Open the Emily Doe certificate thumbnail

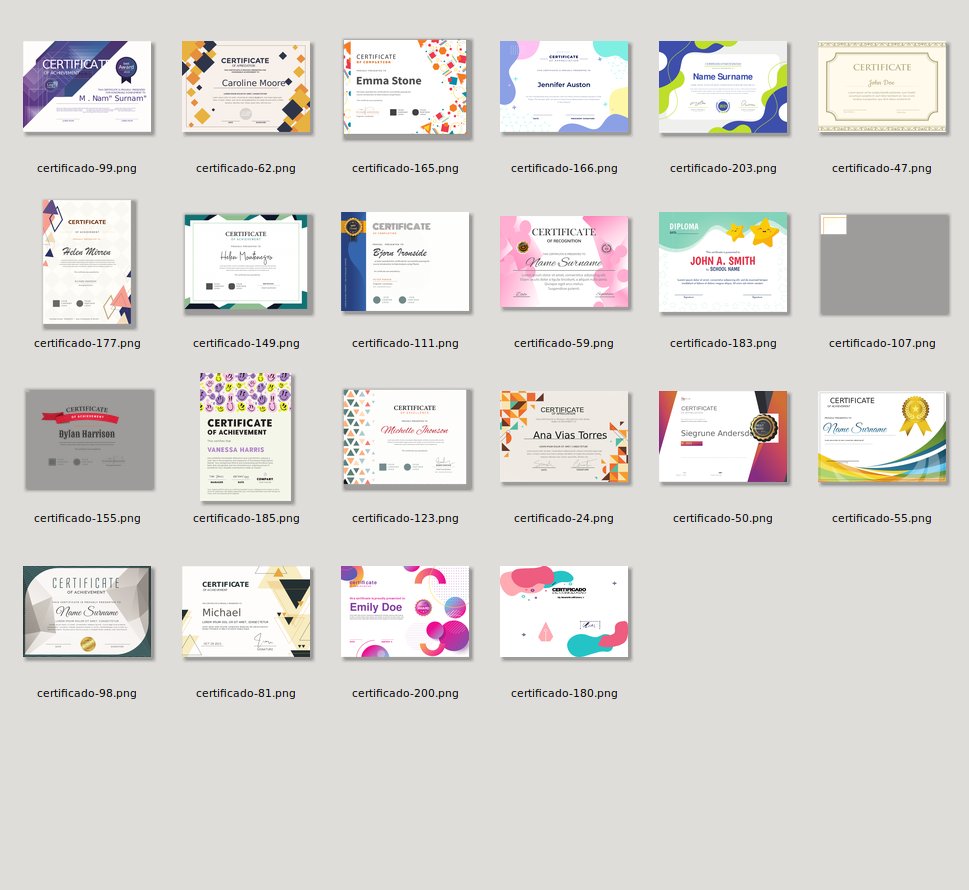pyautogui.click(x=405, y=612)
